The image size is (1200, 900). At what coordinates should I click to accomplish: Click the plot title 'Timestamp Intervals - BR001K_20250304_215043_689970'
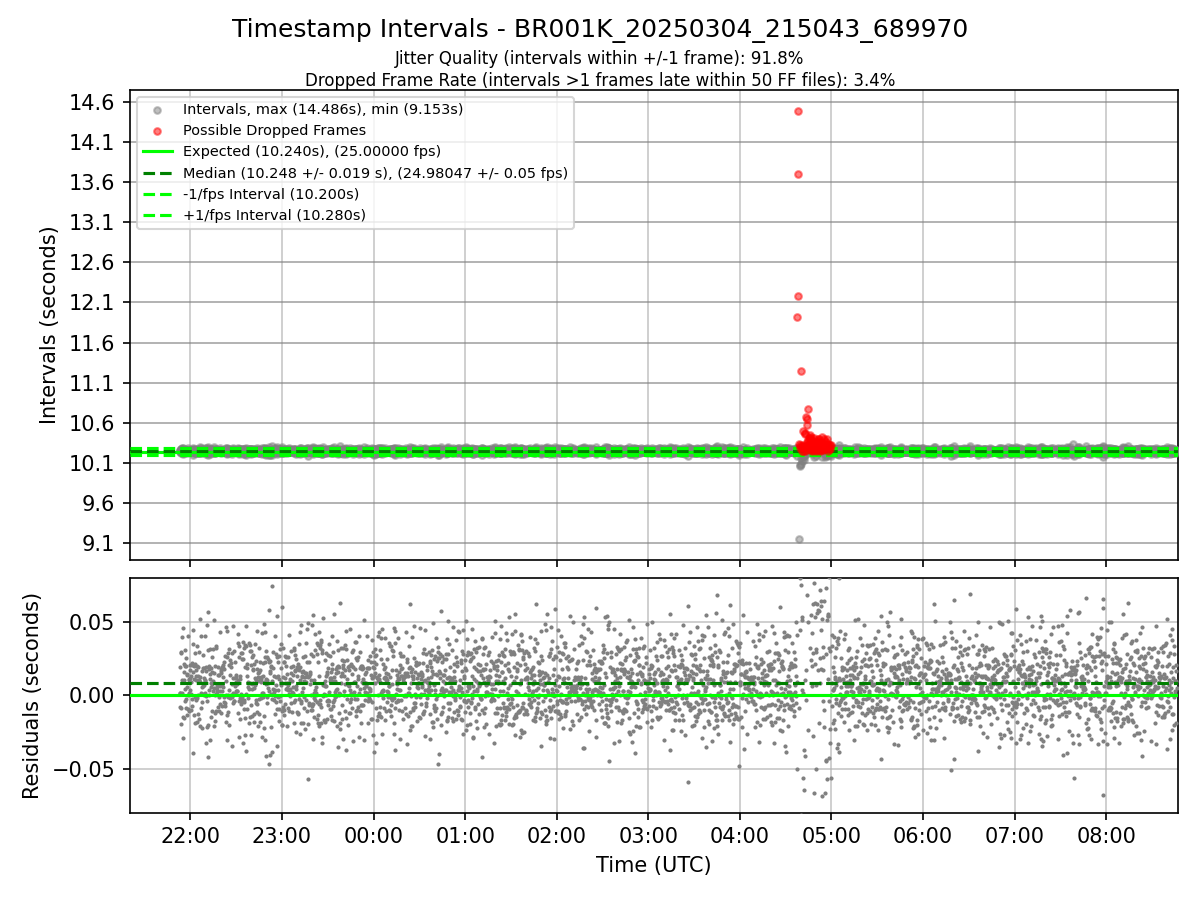(600, 29)
